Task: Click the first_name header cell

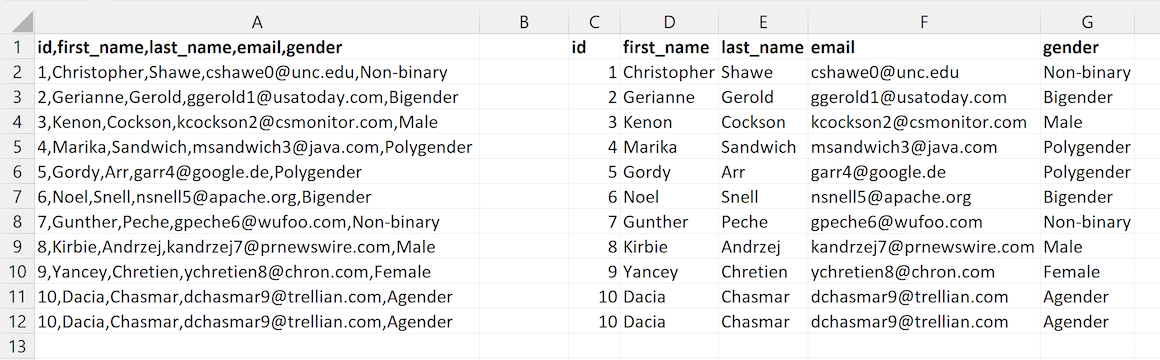Action: 669,47
